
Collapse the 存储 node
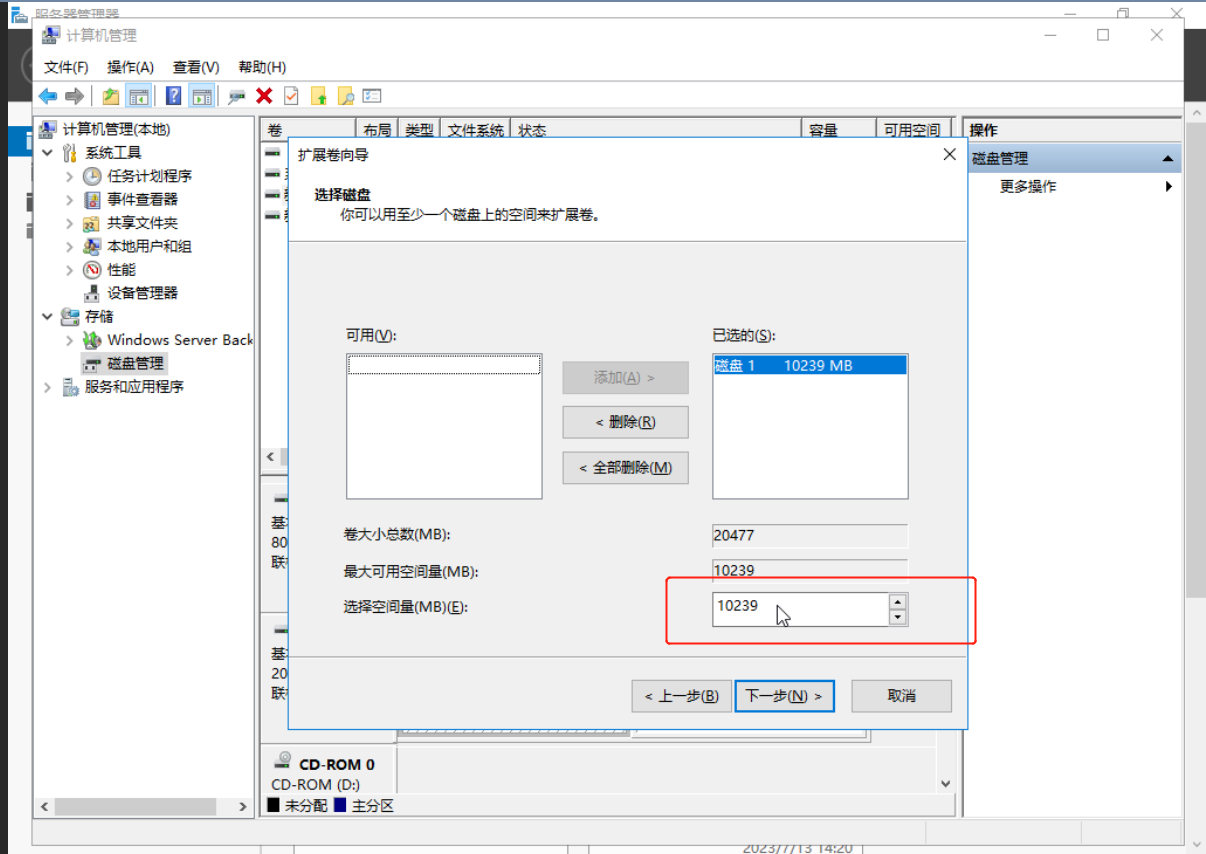click(x=48, y=316)
